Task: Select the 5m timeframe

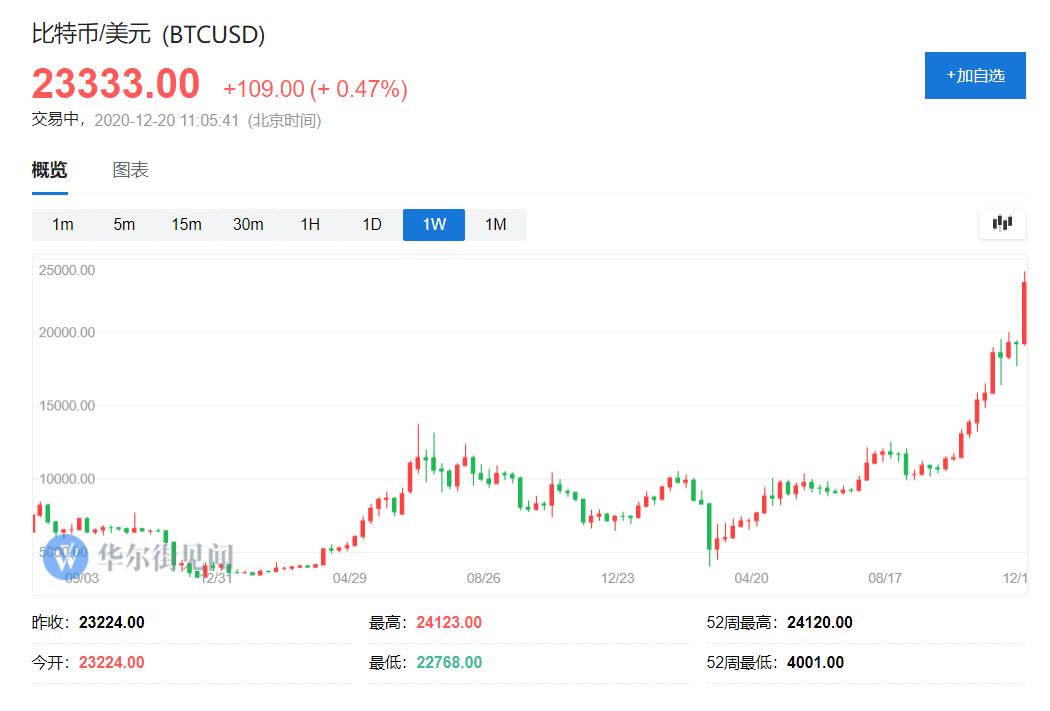Action: [124, 224]
